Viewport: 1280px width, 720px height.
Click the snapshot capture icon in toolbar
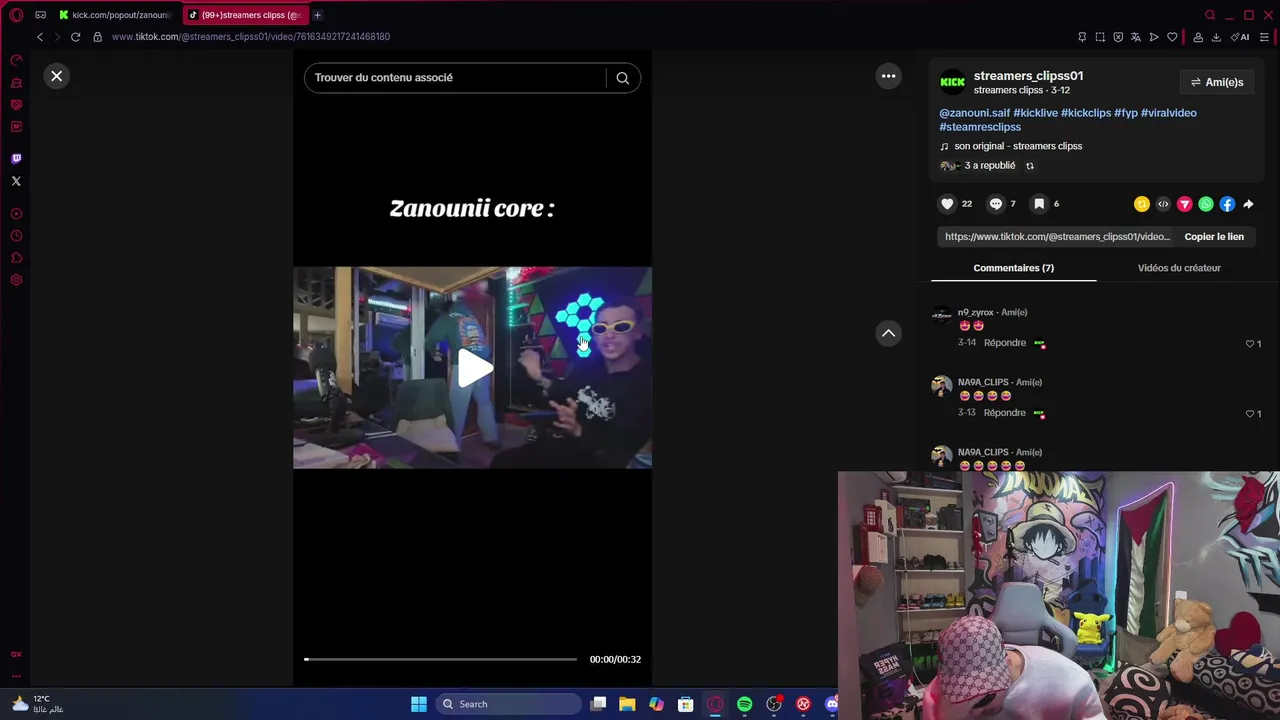coord(1100,37)
